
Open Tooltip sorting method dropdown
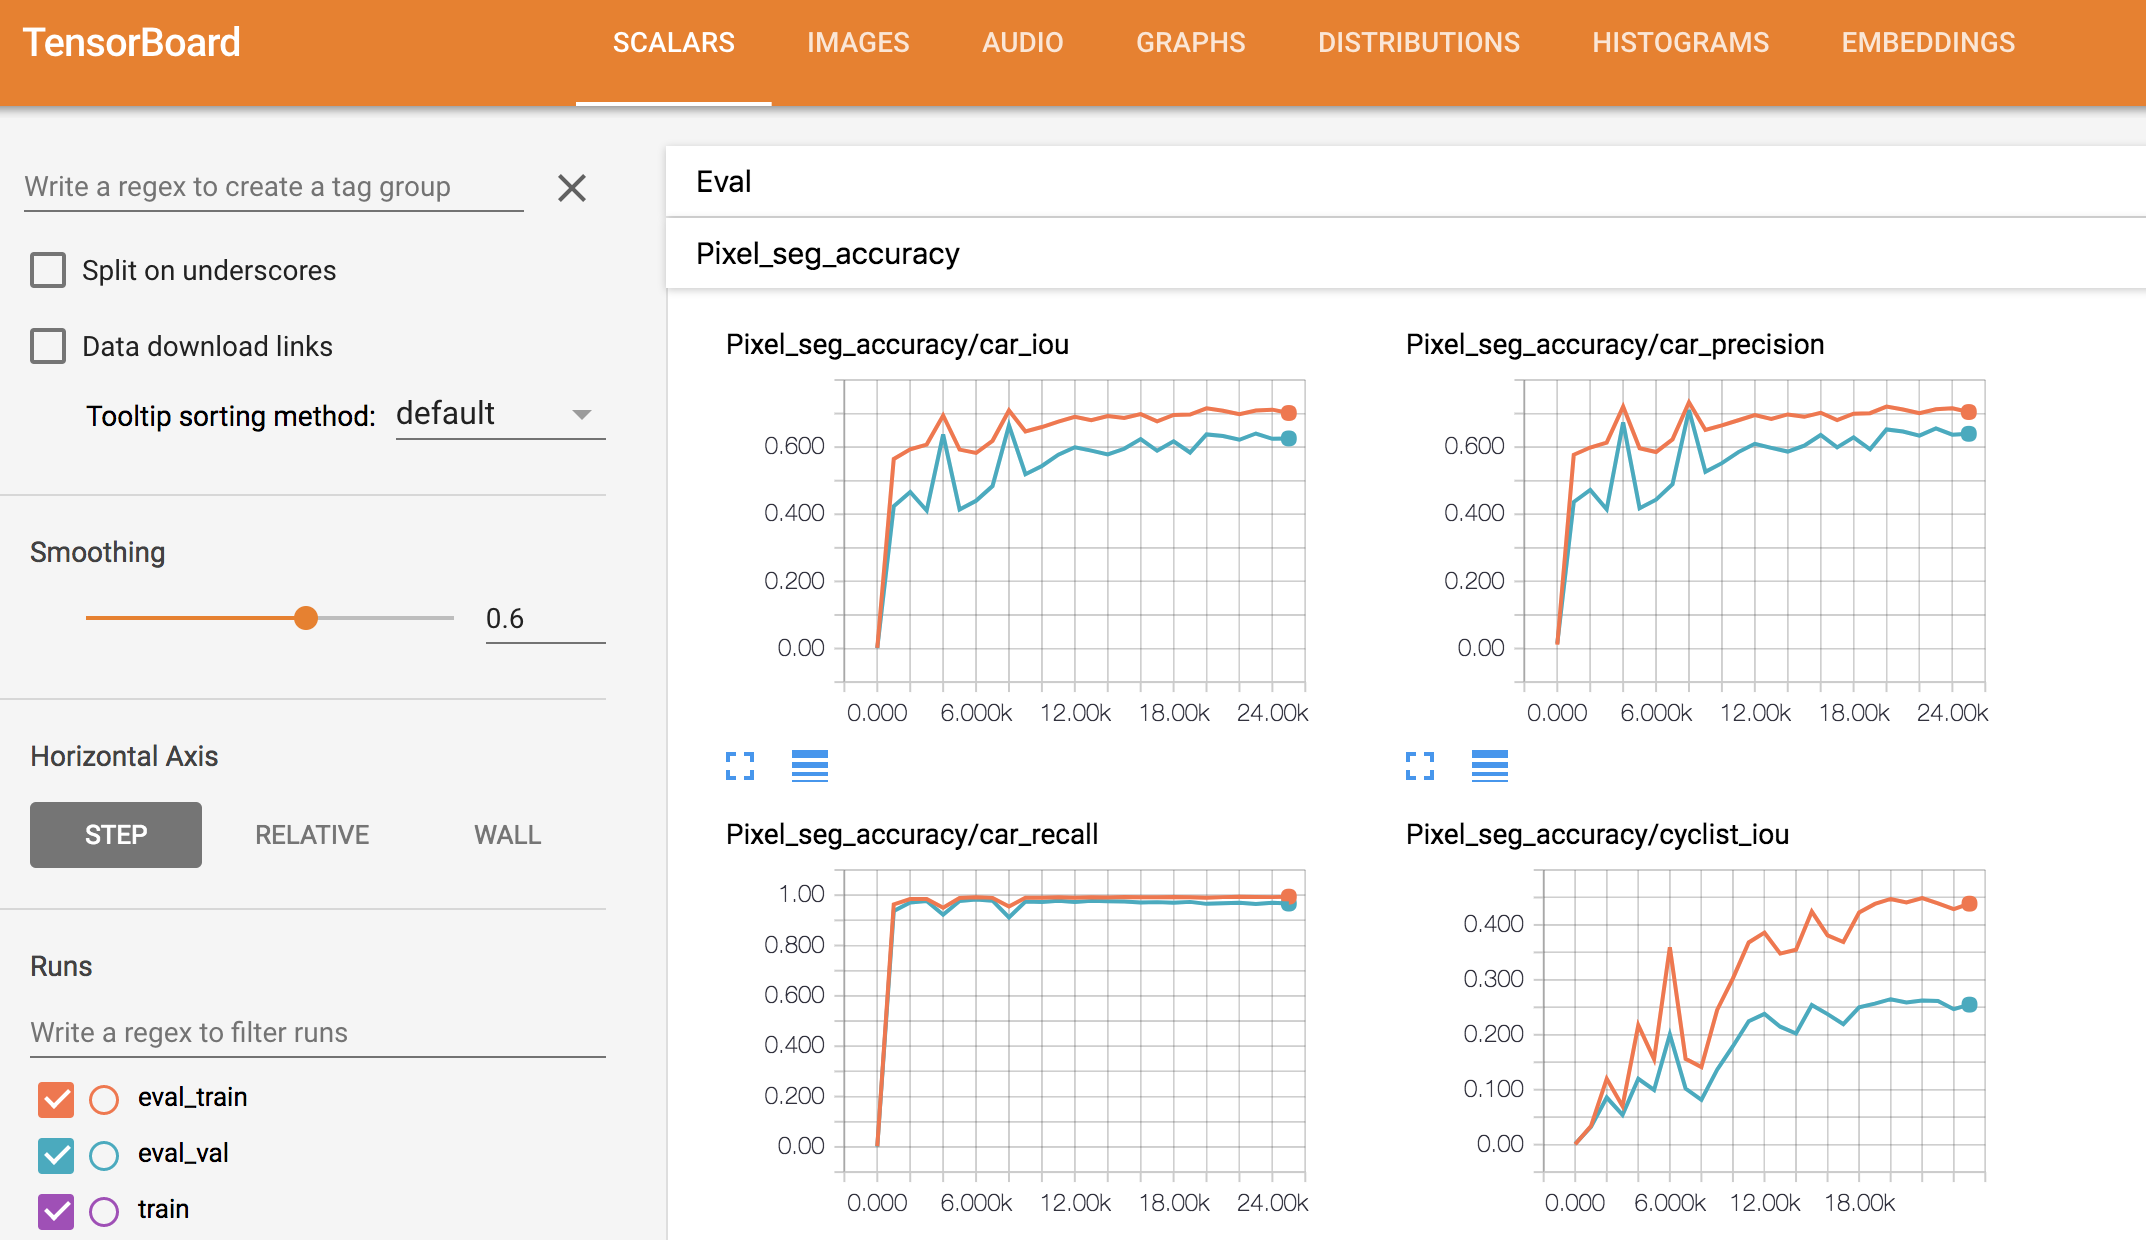pos(500,414)
